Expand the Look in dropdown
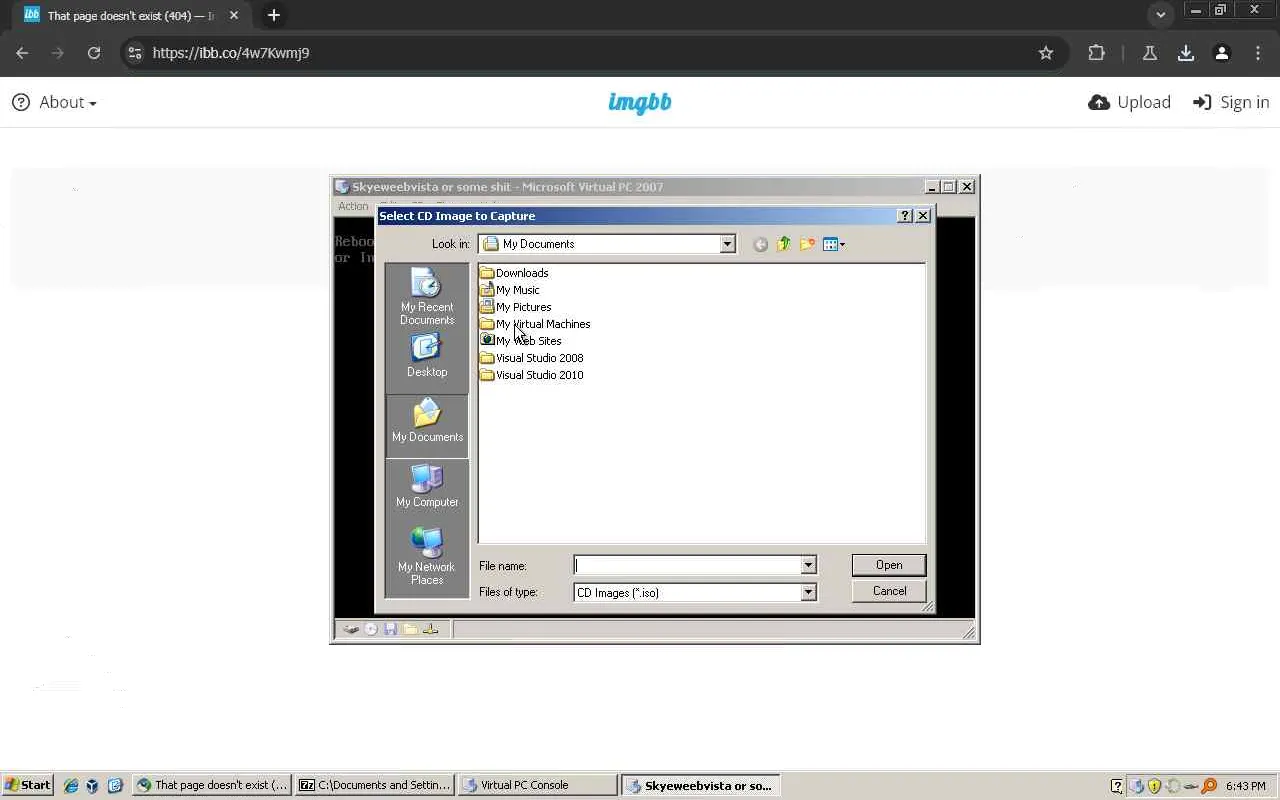The image size is (1280, 800). [727, 244]
